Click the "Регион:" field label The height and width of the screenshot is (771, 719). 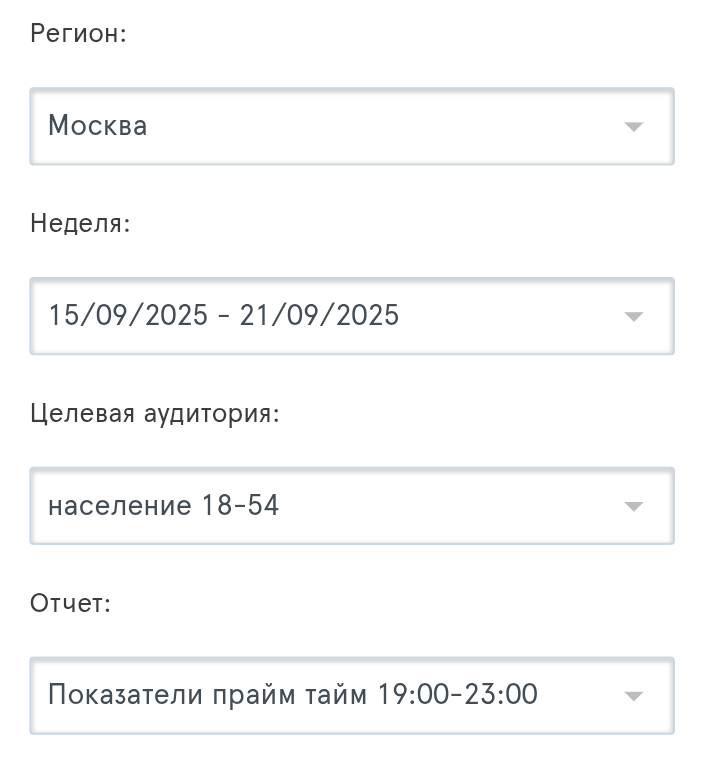pyautogui.click(x=79, y=34)
